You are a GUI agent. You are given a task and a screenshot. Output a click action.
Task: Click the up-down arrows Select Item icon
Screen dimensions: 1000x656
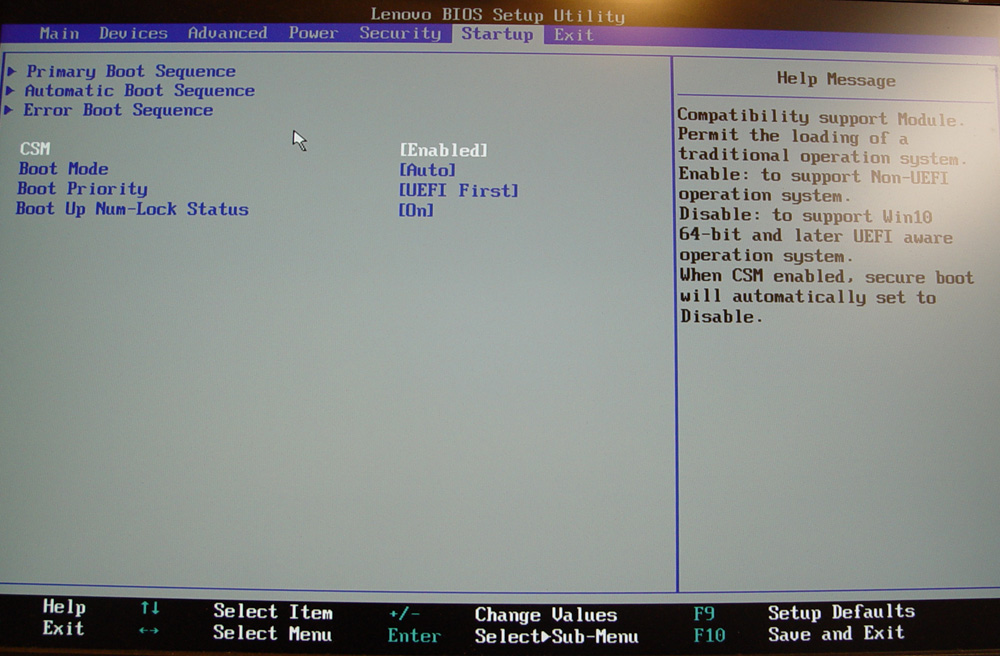pos(150,608)
